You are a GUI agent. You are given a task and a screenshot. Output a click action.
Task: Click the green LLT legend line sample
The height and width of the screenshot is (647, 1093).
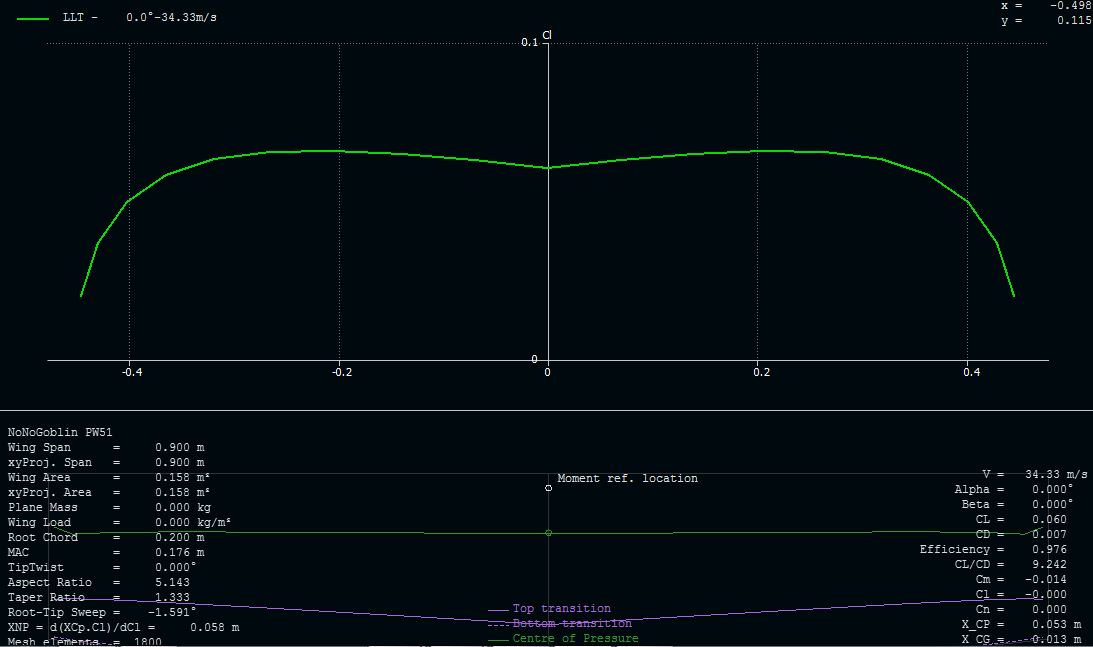(33, 18)
